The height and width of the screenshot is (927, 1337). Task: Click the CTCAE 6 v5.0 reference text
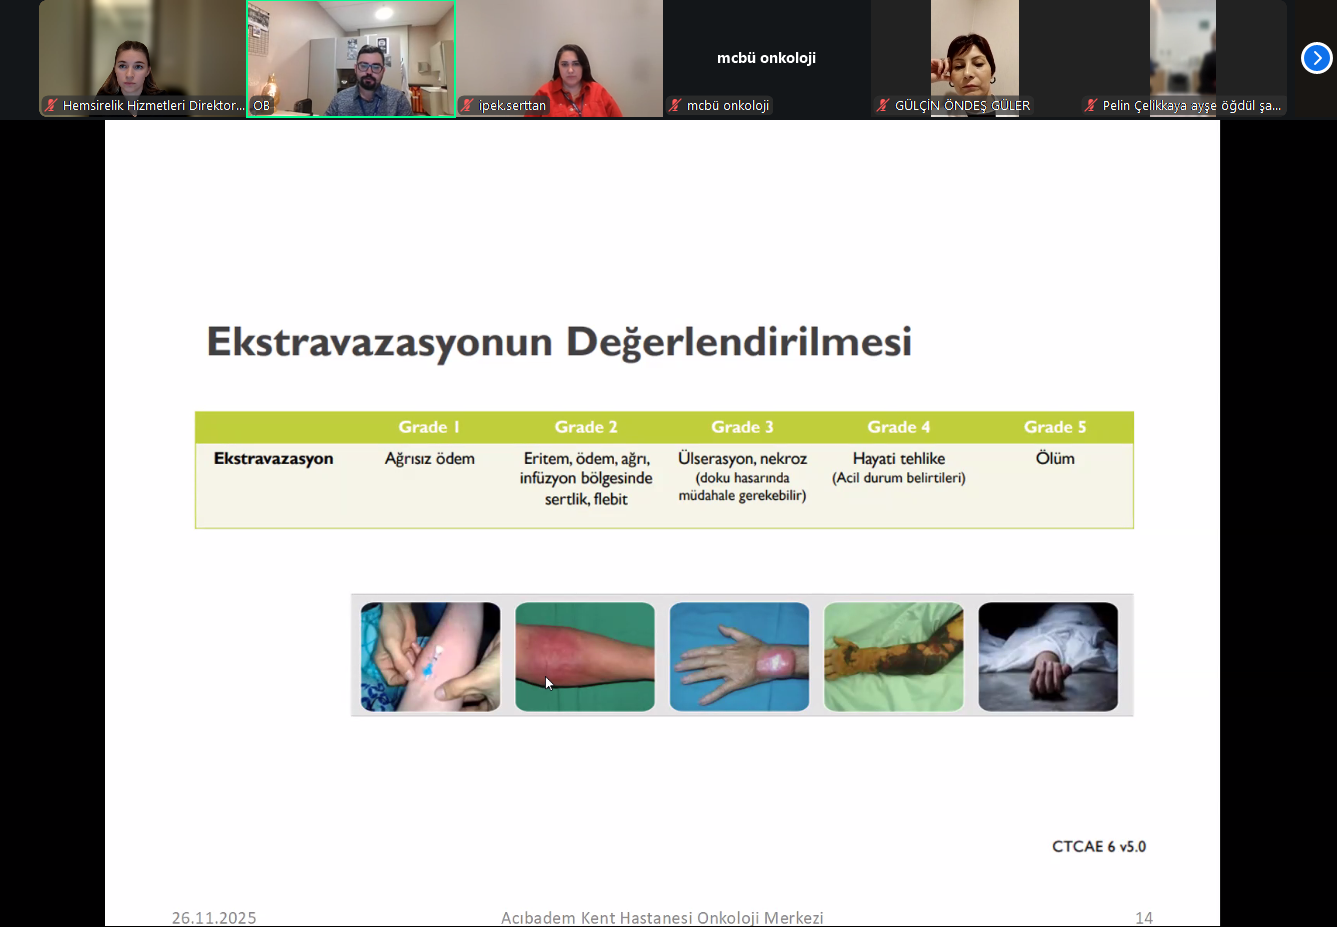1098,846
